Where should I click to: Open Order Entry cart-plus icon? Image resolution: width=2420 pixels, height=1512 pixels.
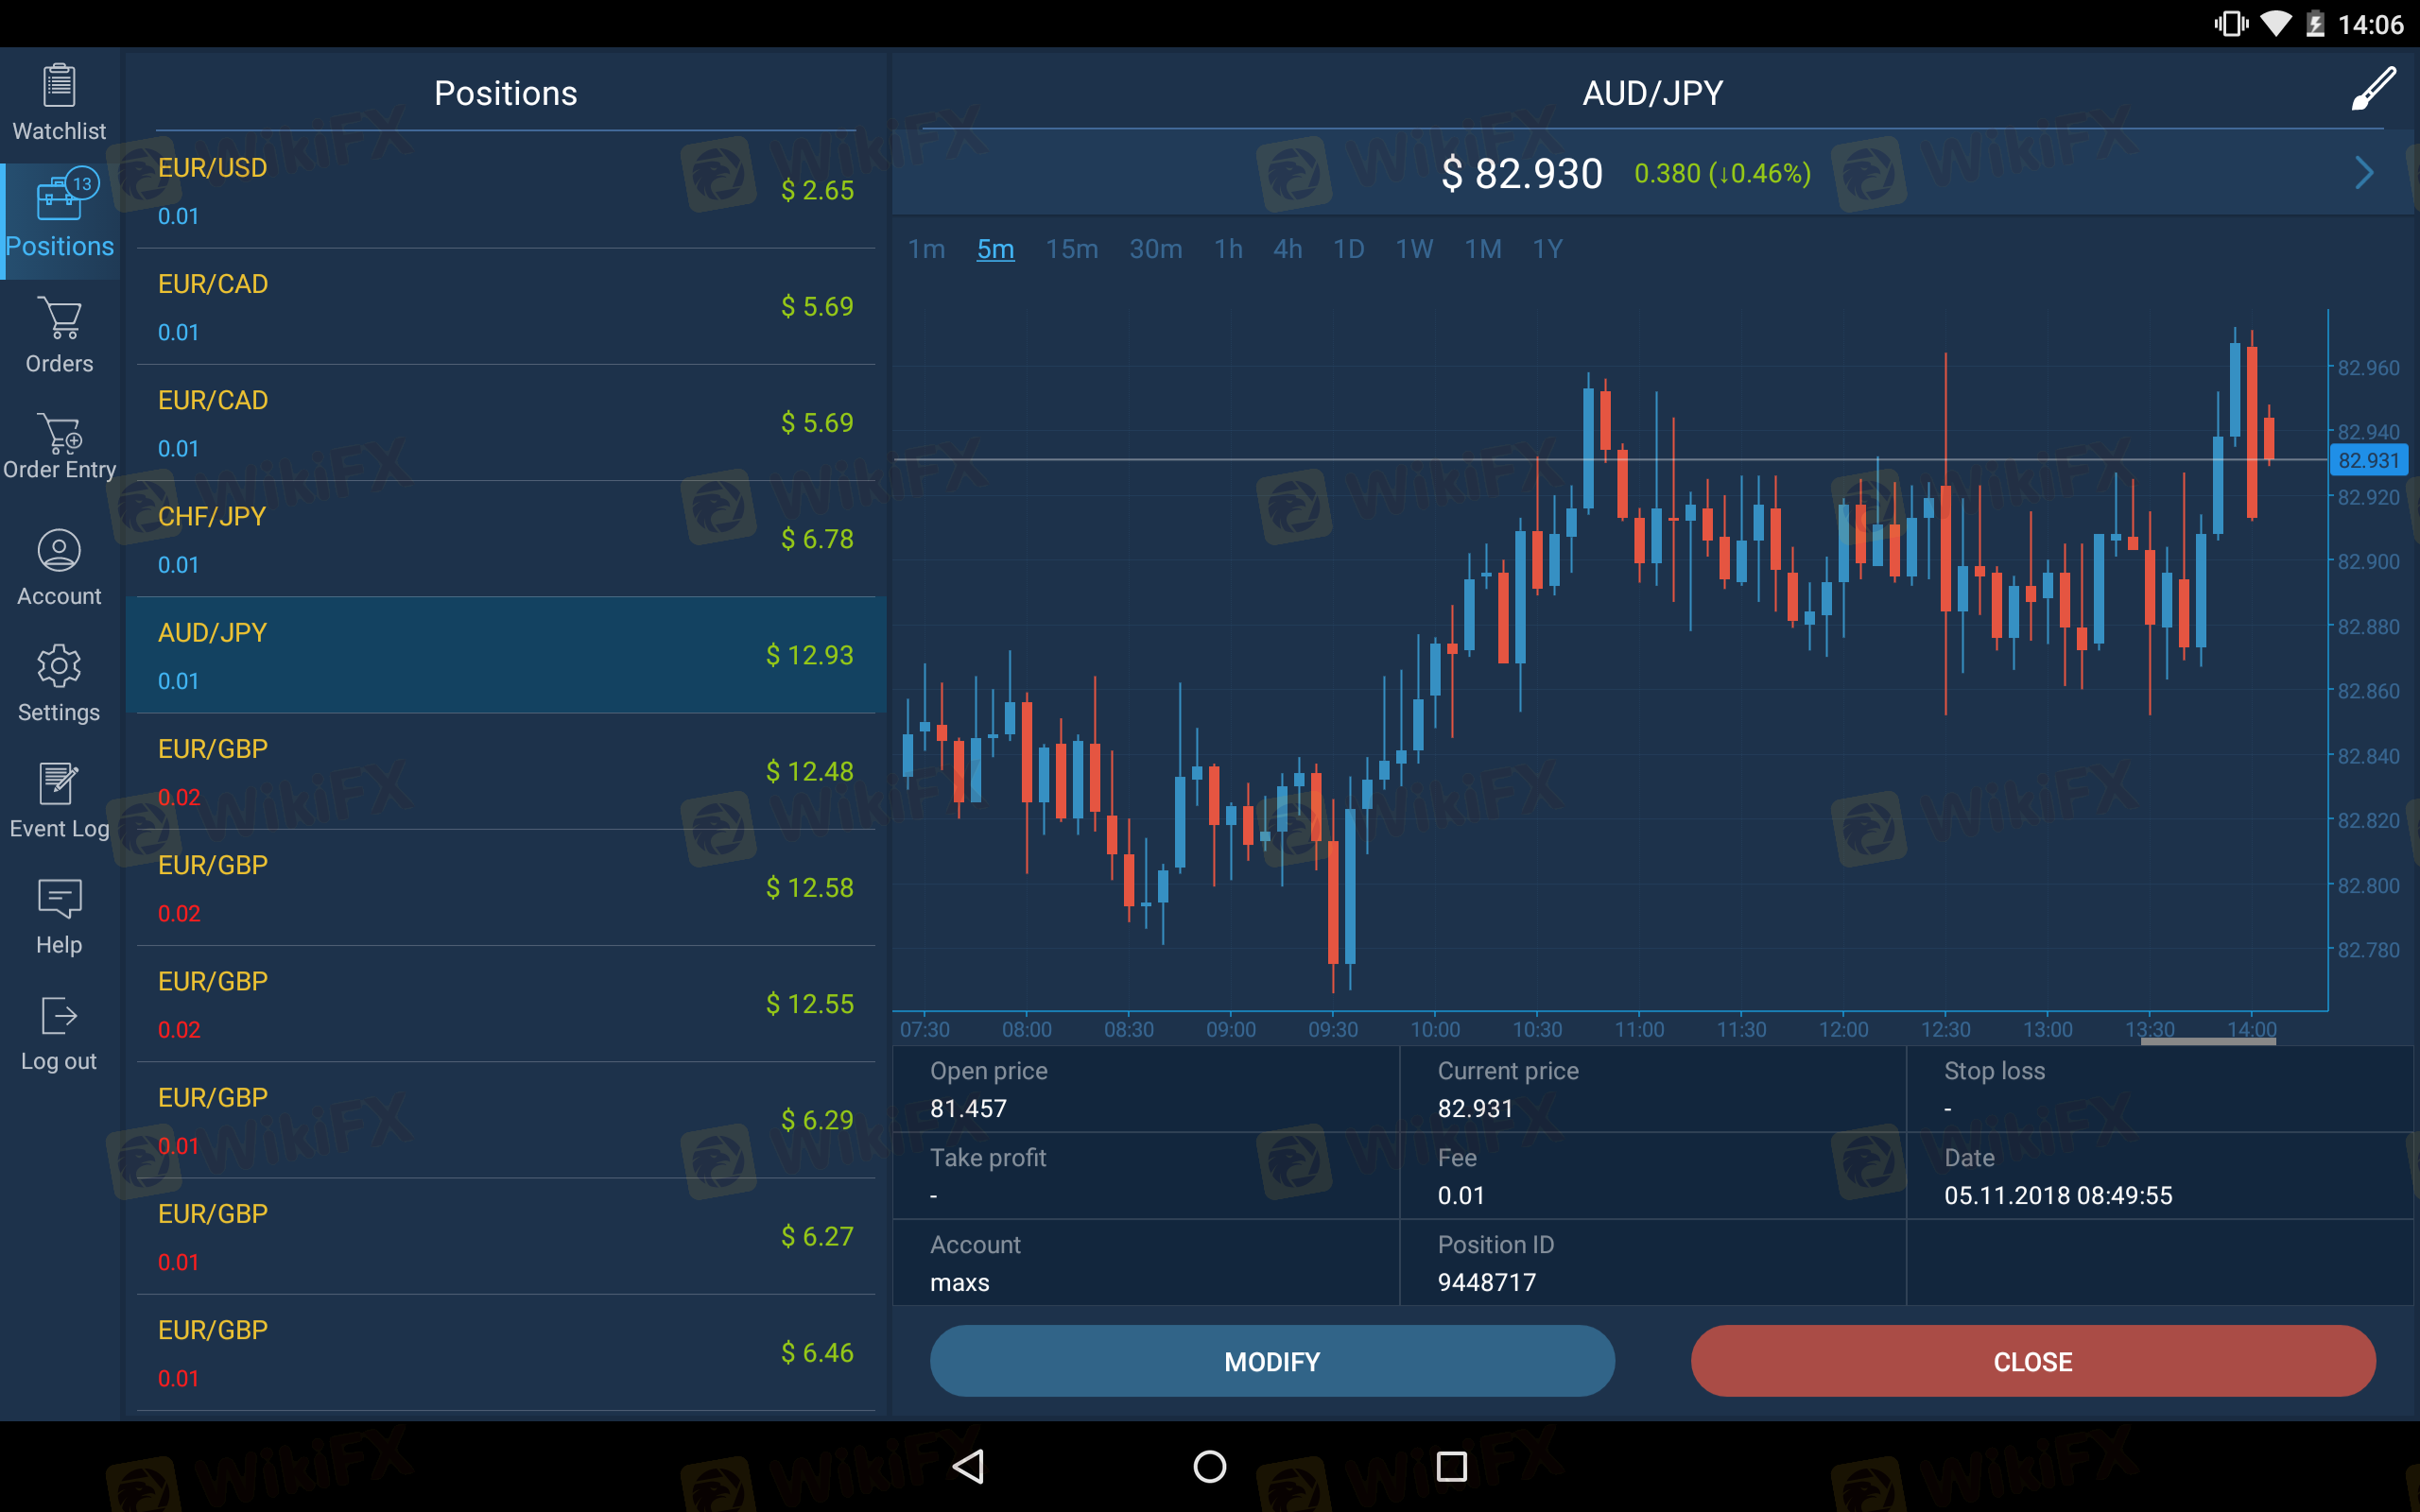[x=59, y=434]
